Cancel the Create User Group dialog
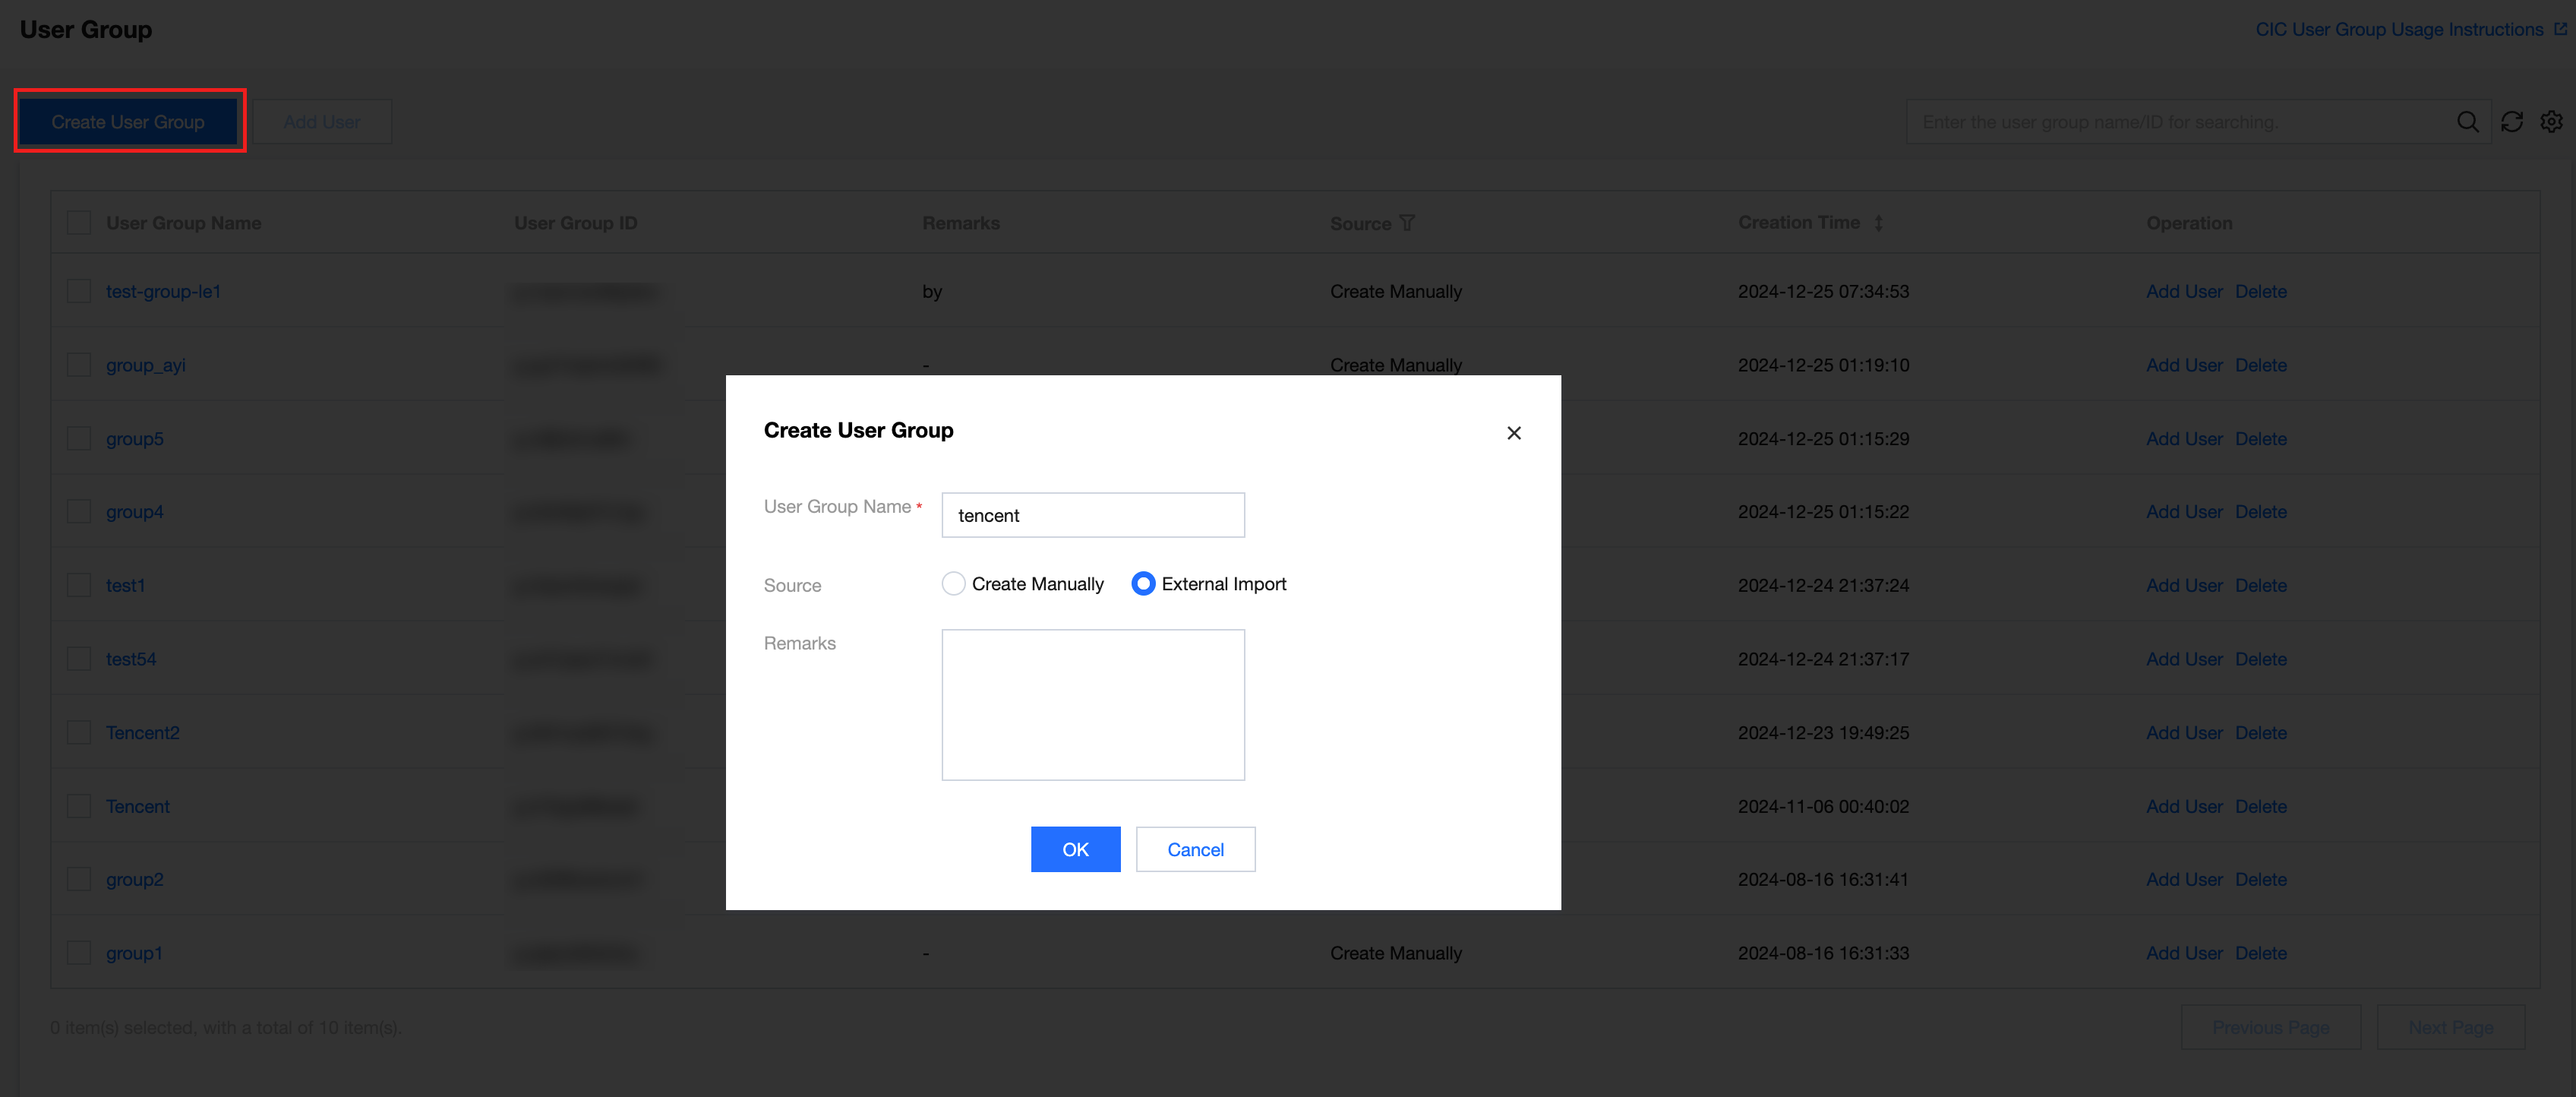 [x=1195, y=849]
